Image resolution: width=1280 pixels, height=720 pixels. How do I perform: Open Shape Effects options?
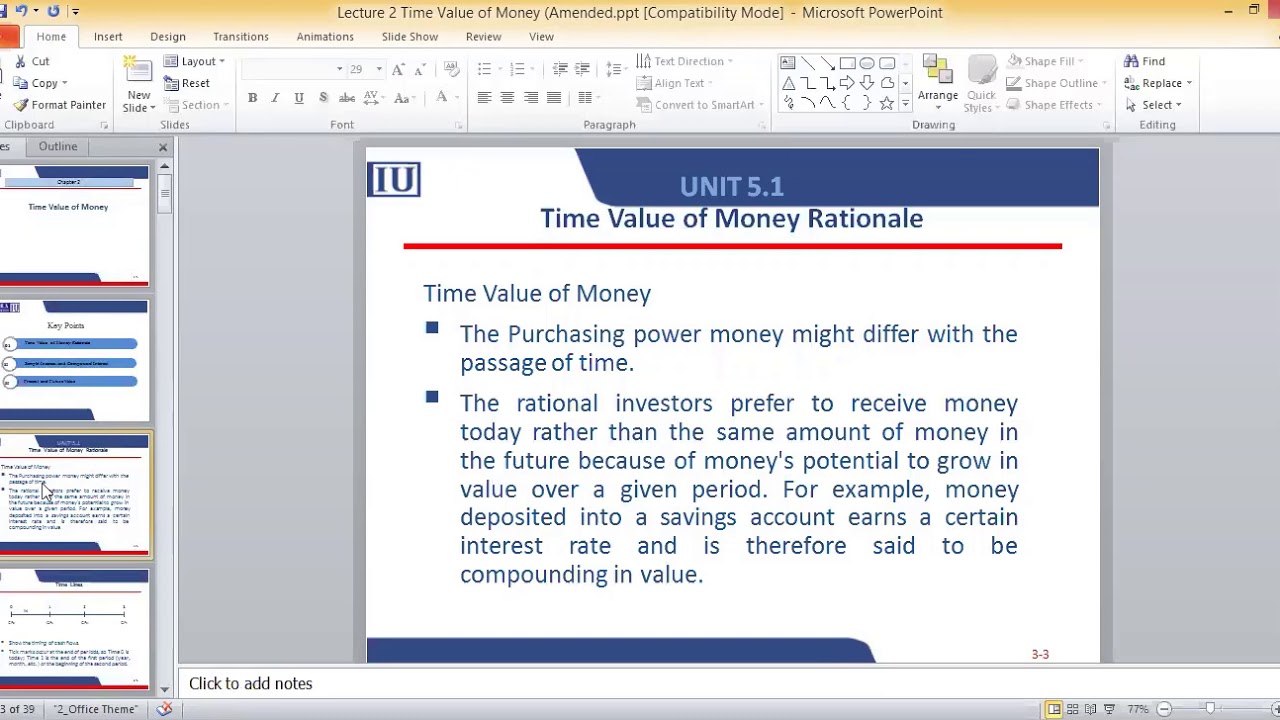point(1055,105)
